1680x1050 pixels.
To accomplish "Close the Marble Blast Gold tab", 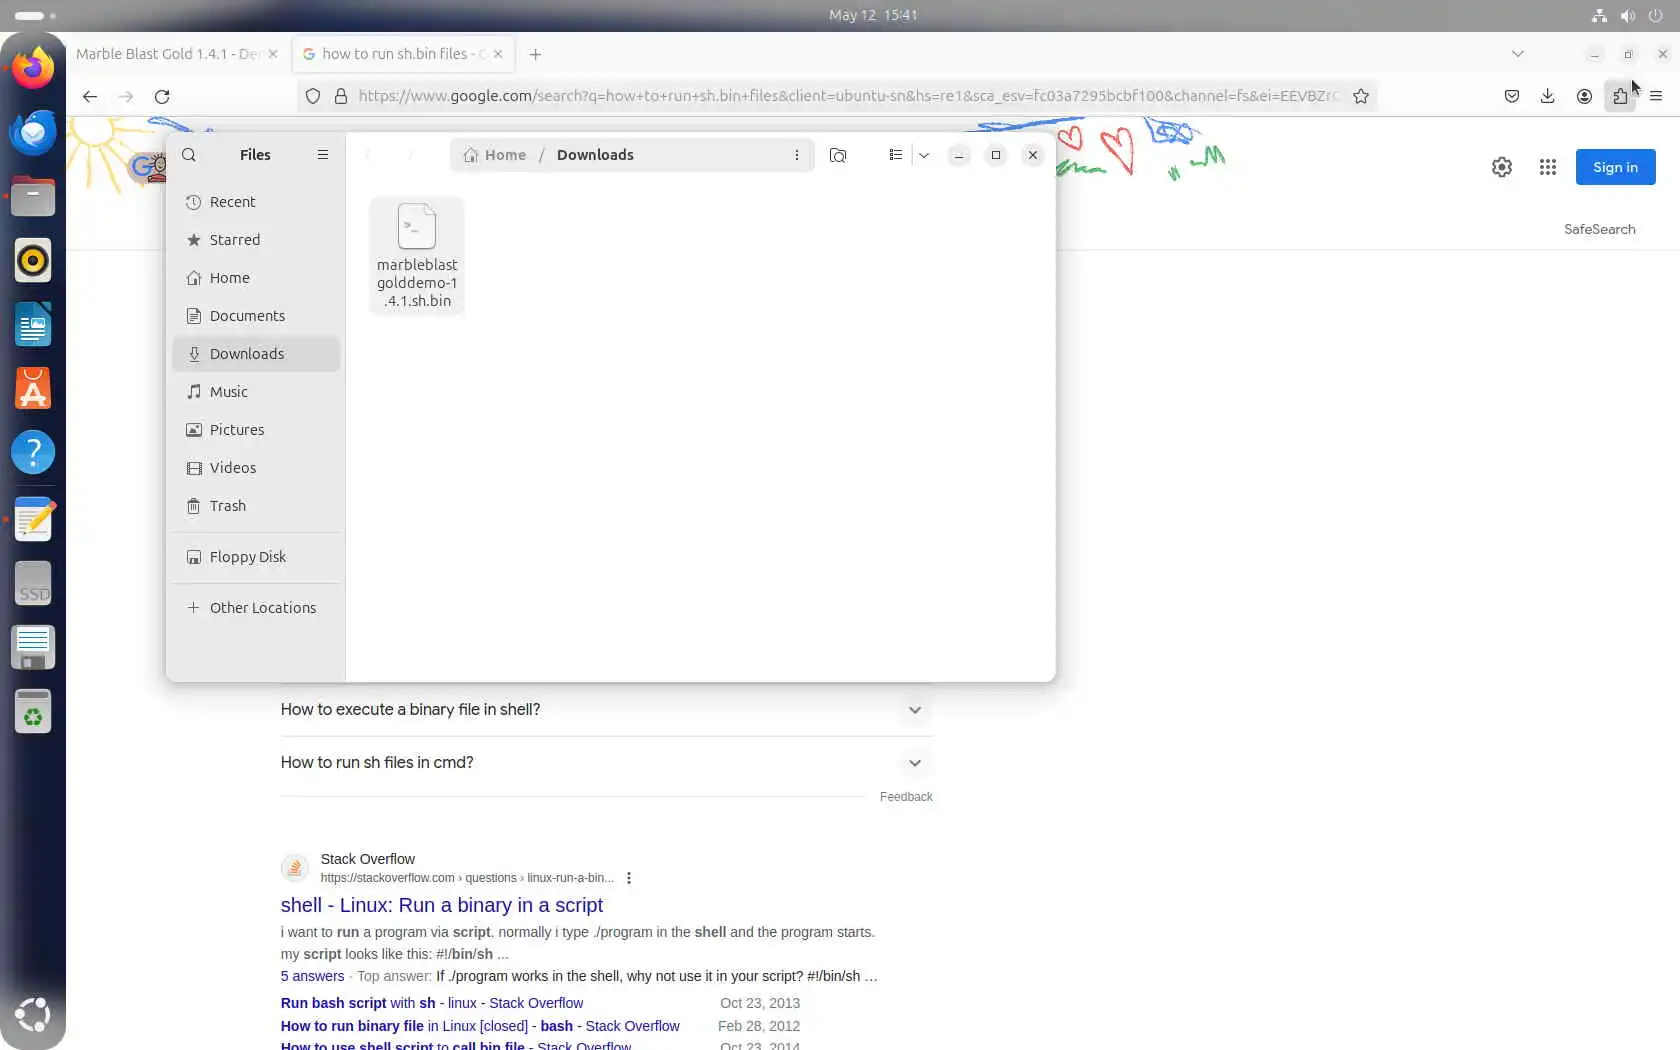I will pos(273,54).
